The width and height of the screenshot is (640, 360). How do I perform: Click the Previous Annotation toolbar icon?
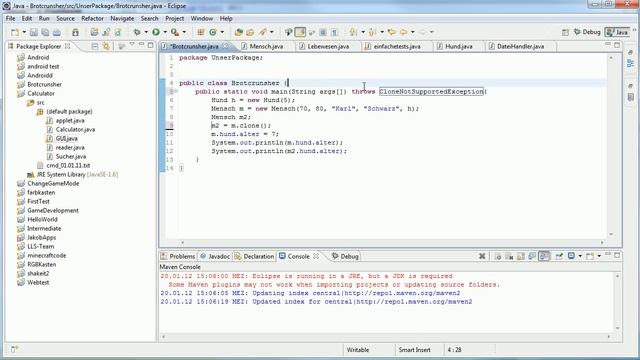click(x=372, y=32)
